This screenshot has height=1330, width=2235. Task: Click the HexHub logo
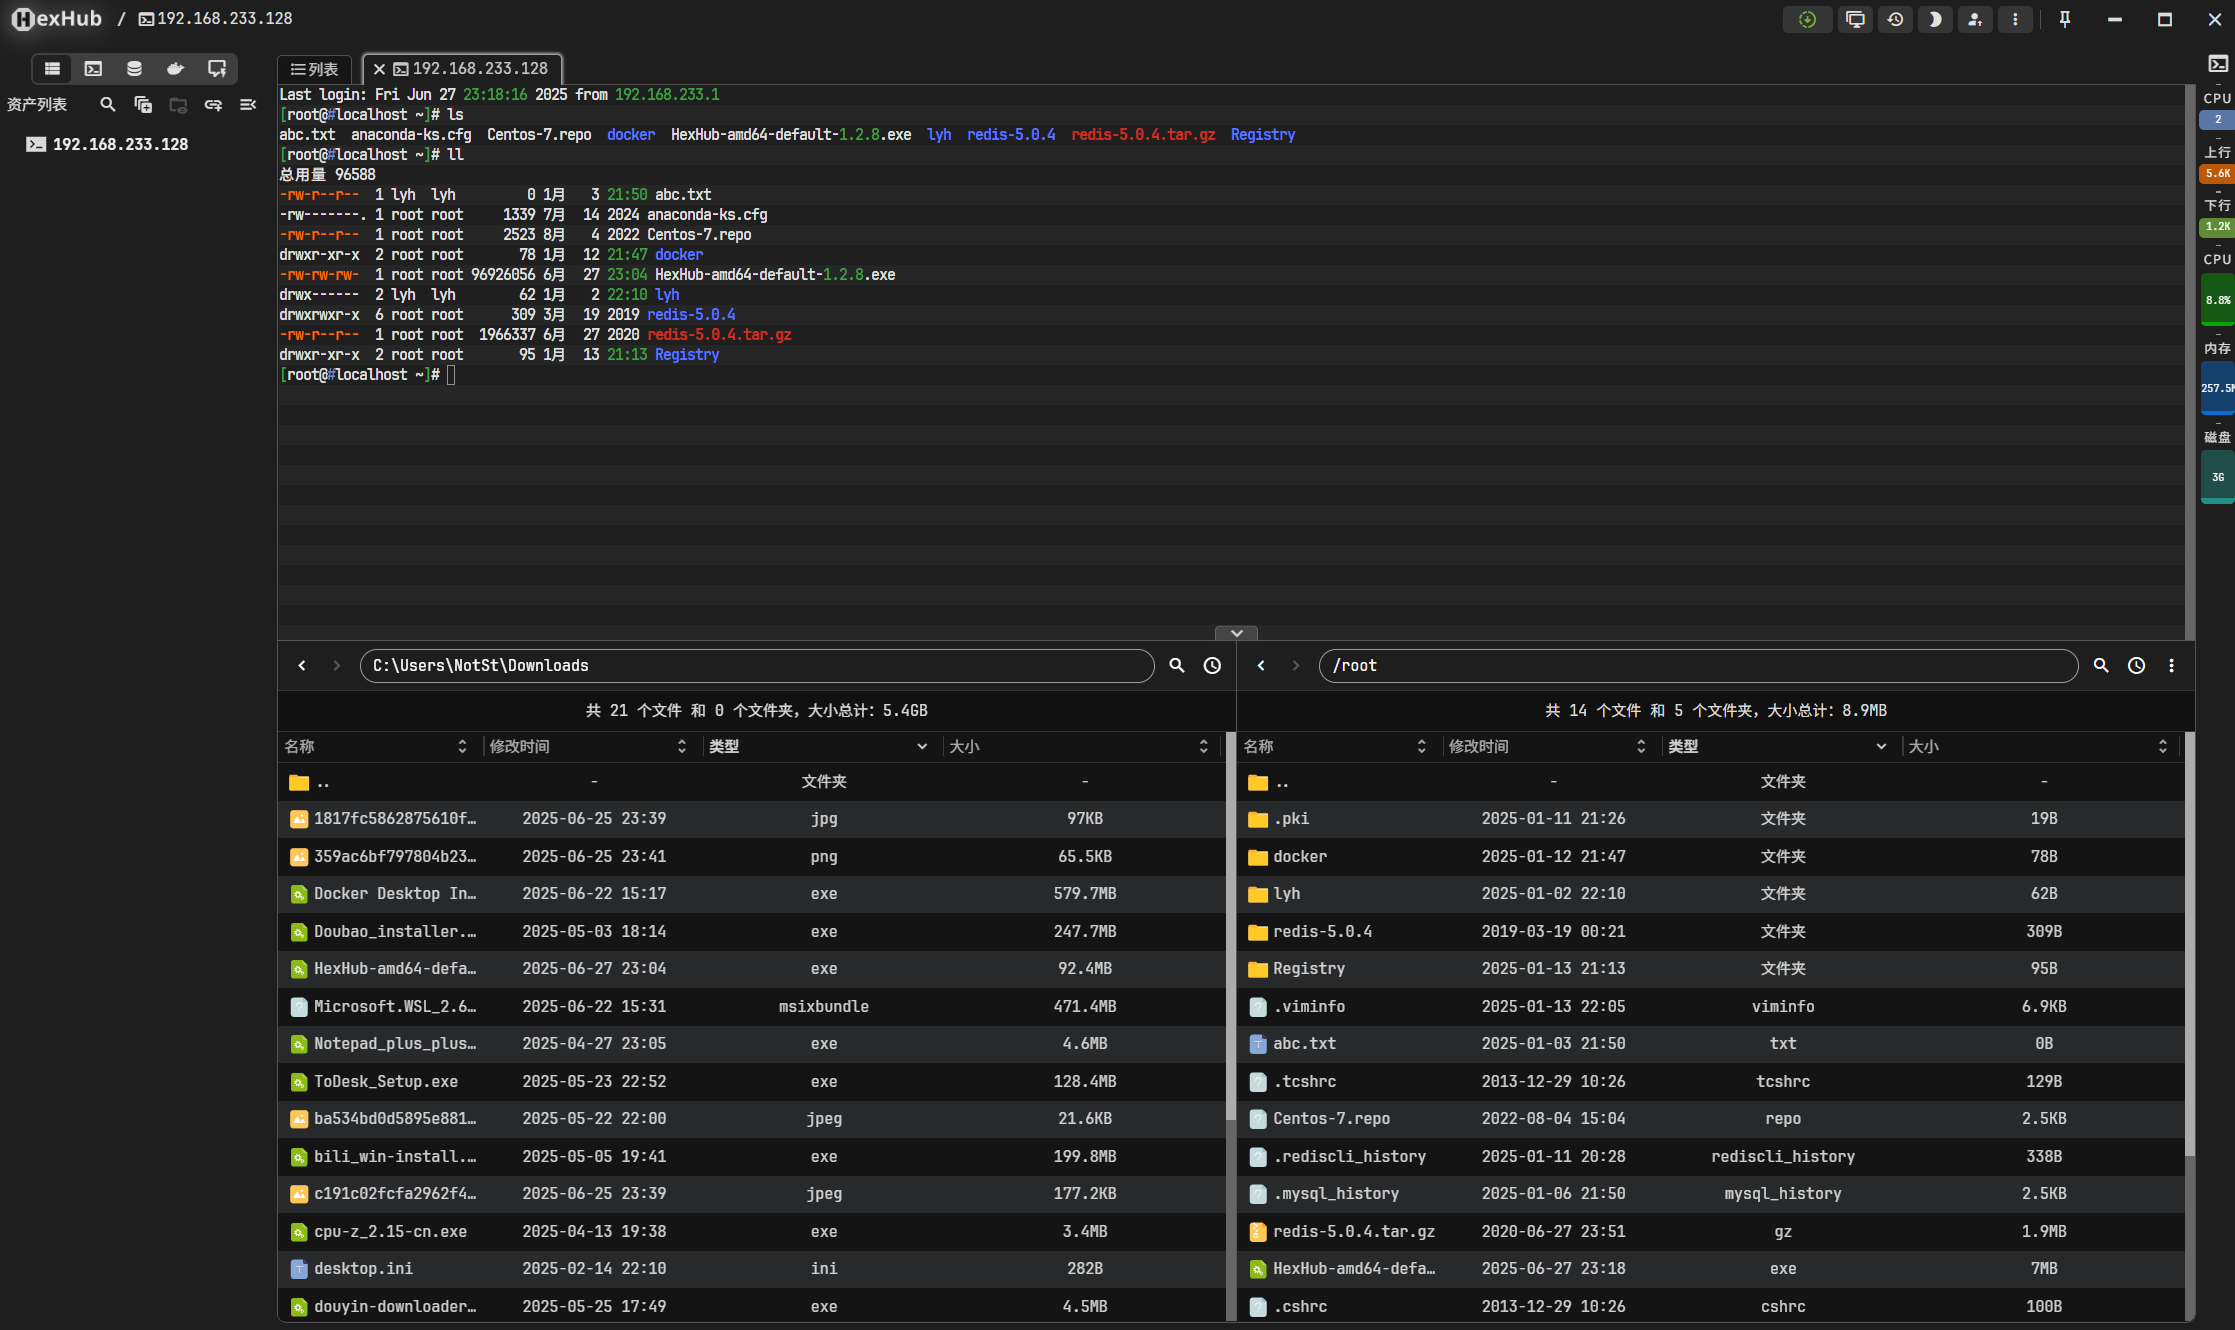(57, 18)
